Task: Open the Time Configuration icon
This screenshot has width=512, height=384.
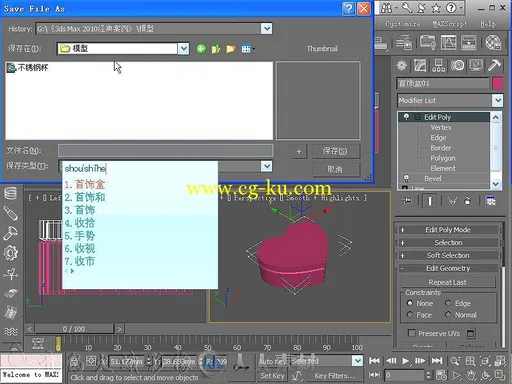Action: (441, 375)
